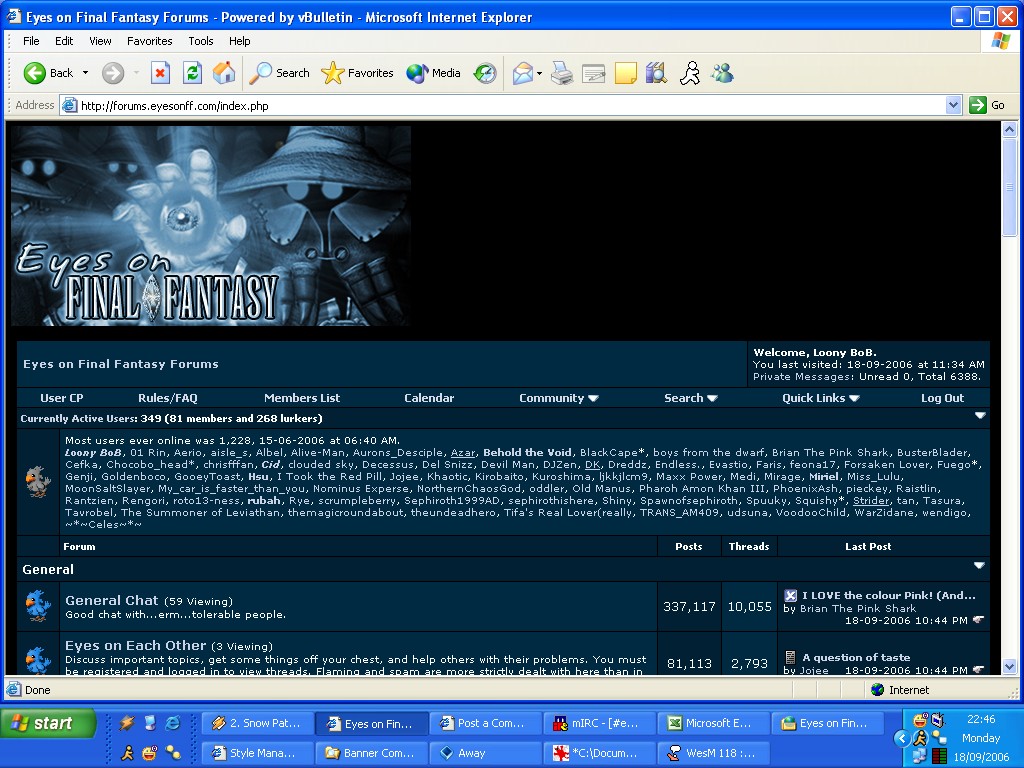Open Windows Messenger people icon
This screenshot has width=1024, height=768.
click(722, 72)
